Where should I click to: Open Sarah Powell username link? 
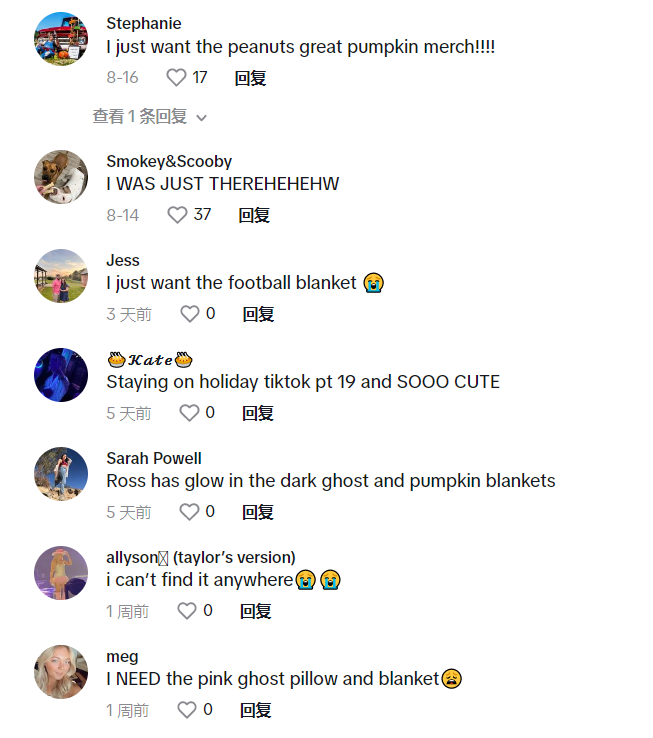tap(153, 458)
